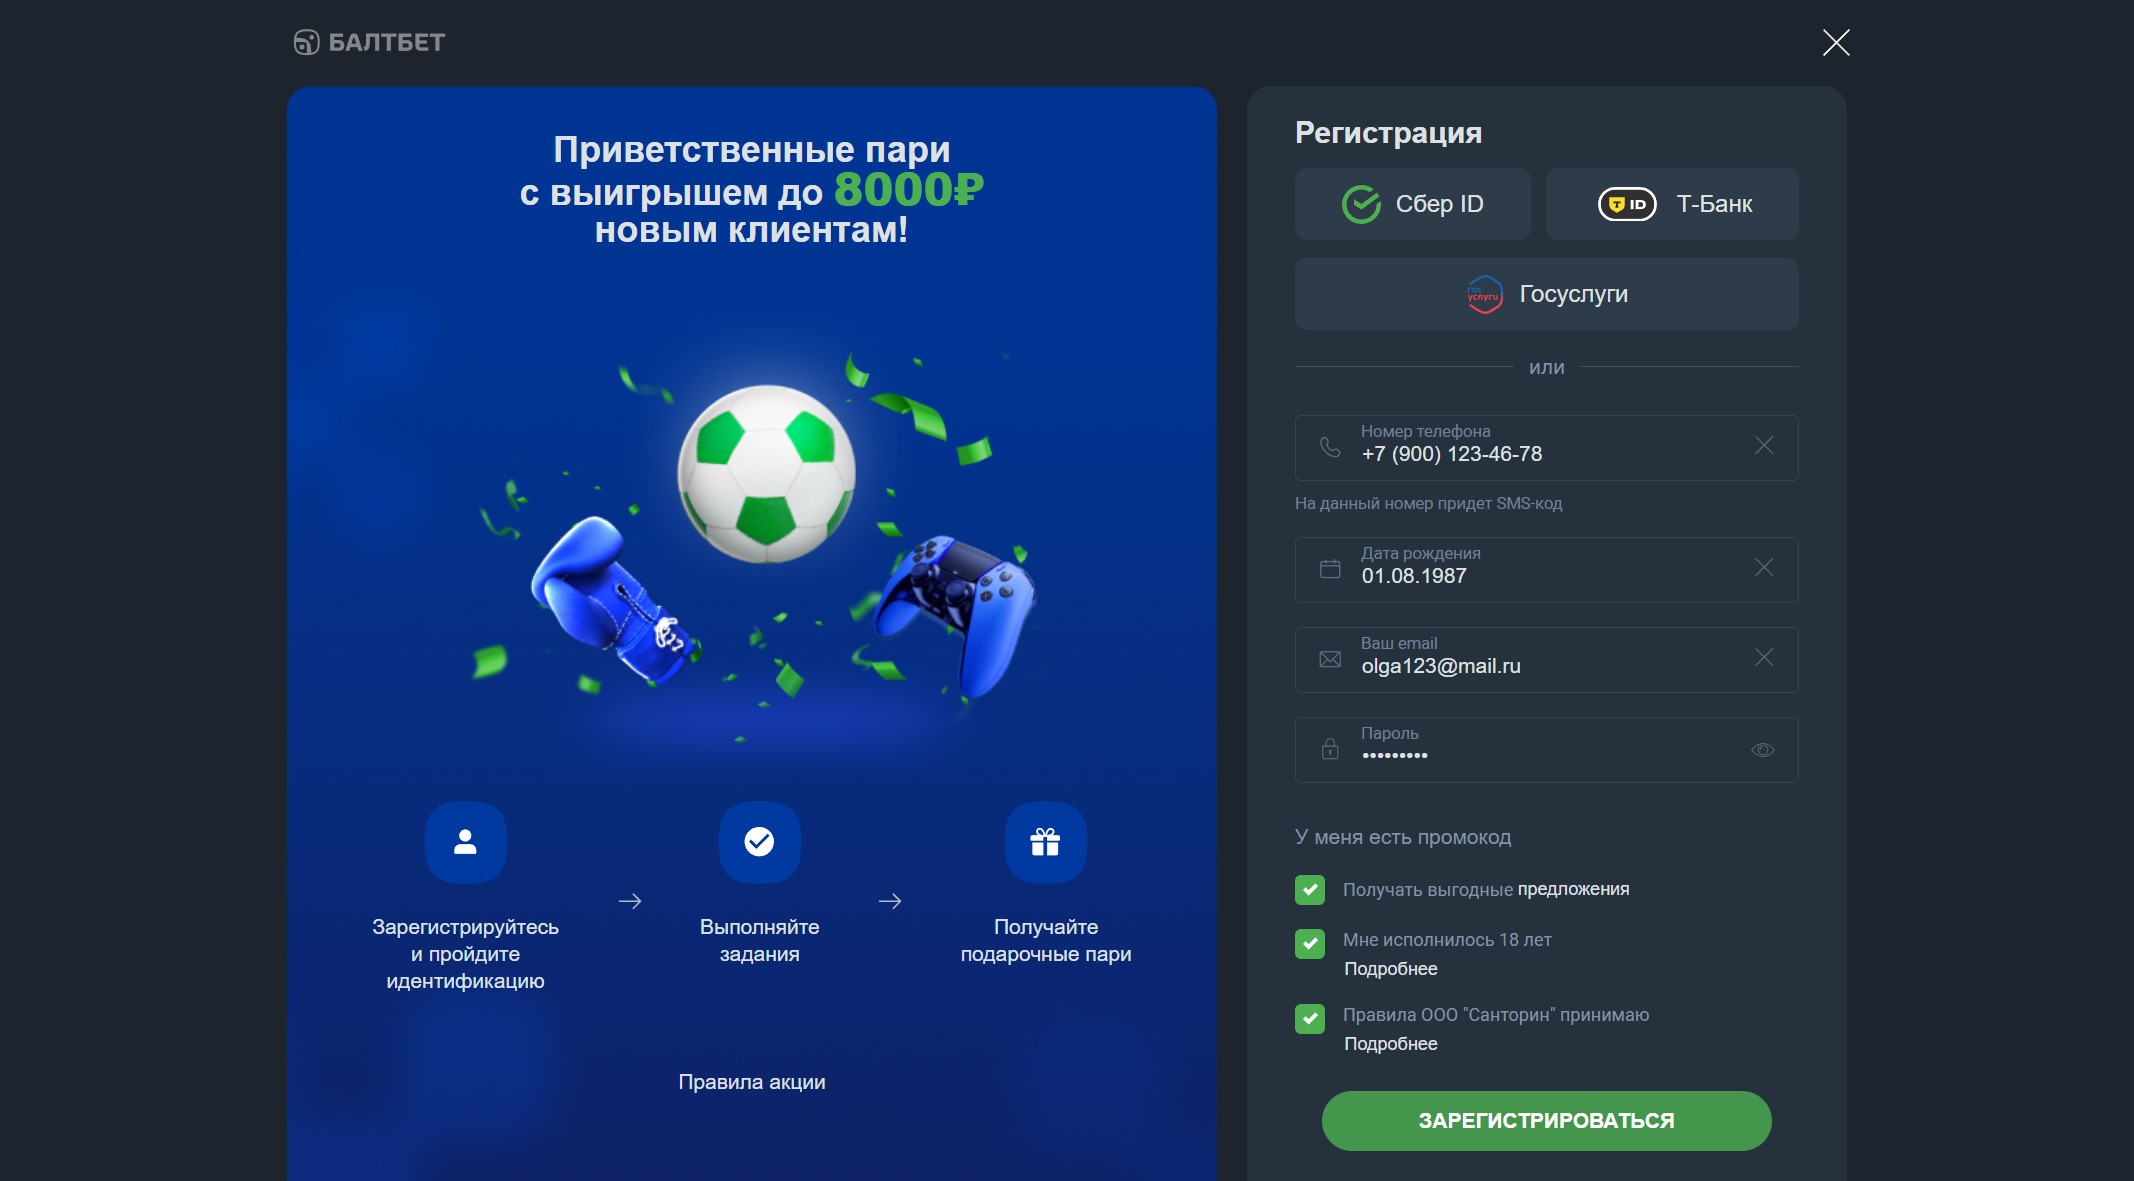Clear the date of birth field
2134x1181 pixels.
point(1764,567)
